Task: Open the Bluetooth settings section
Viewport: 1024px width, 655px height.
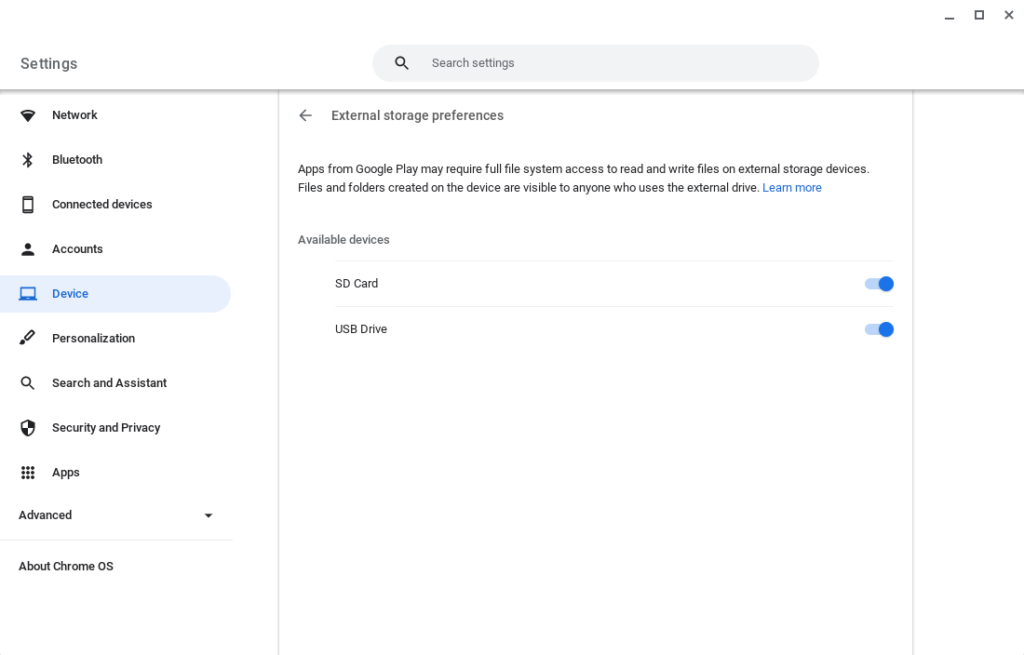Action: [x=116, y=160]
